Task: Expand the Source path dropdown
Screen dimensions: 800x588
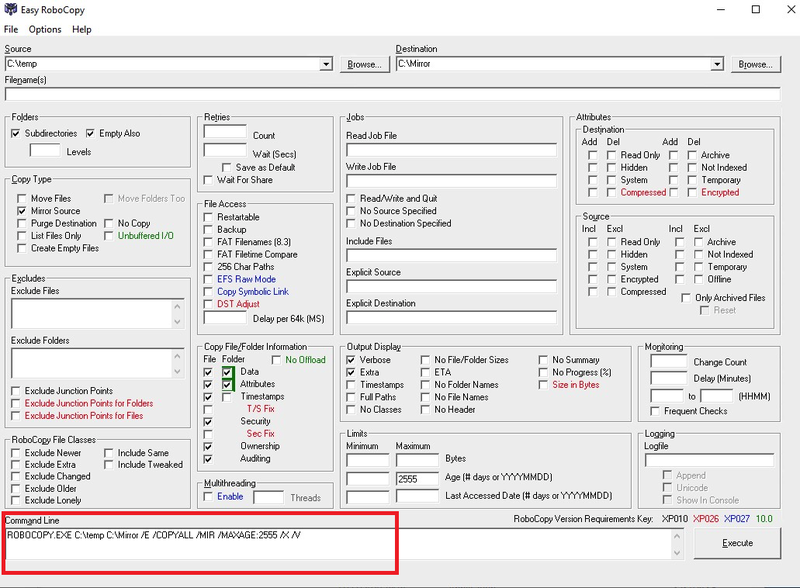Action: pos(325,63)
